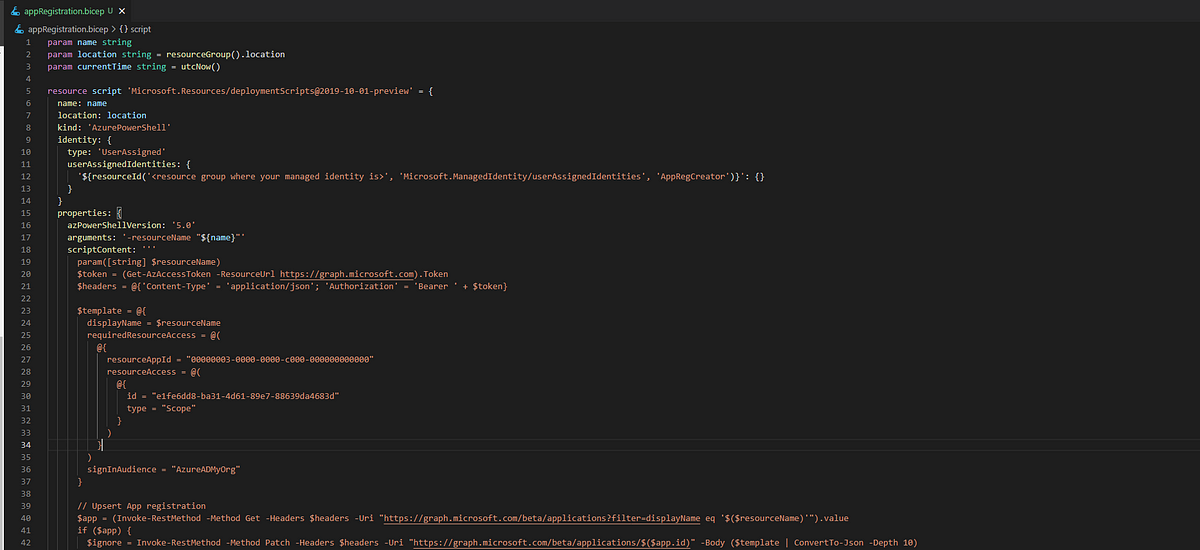Click line number 34 in the gutter
Image resolution: width=1200 pixels, height=550 pixels.
pos(26,444)
